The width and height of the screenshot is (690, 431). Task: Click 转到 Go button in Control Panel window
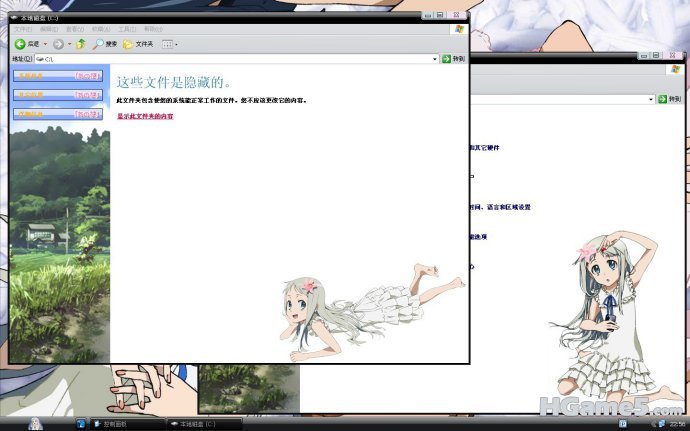pyautogui.click(x=670, y=99)
